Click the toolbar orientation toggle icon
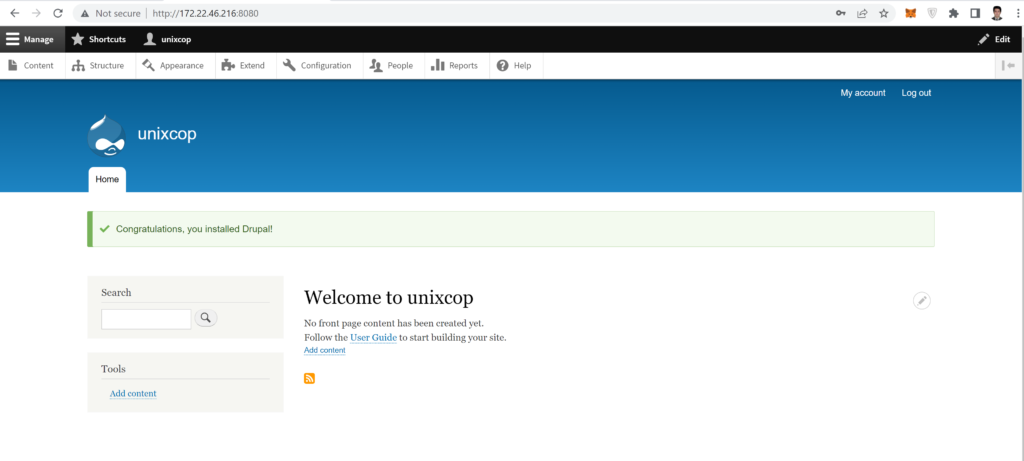 click(x=1008, y=65)
